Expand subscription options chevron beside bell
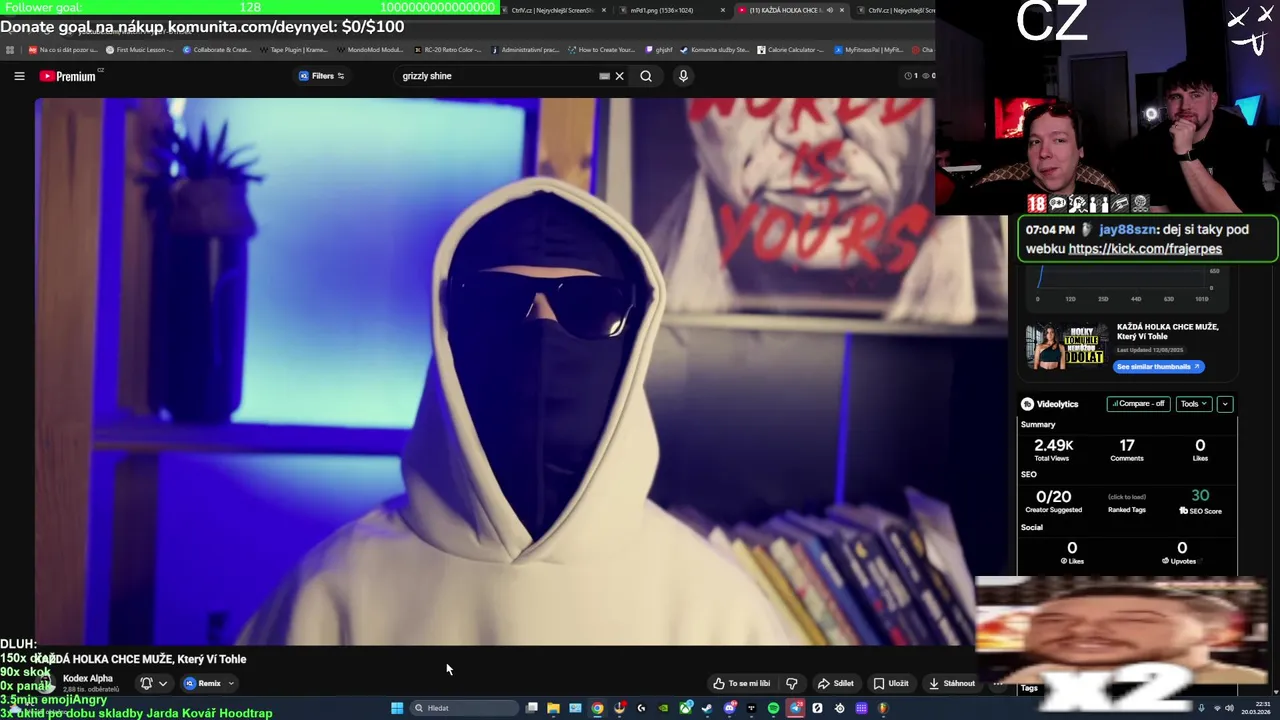Screen dimensions: 1280x720 (163, 683)
